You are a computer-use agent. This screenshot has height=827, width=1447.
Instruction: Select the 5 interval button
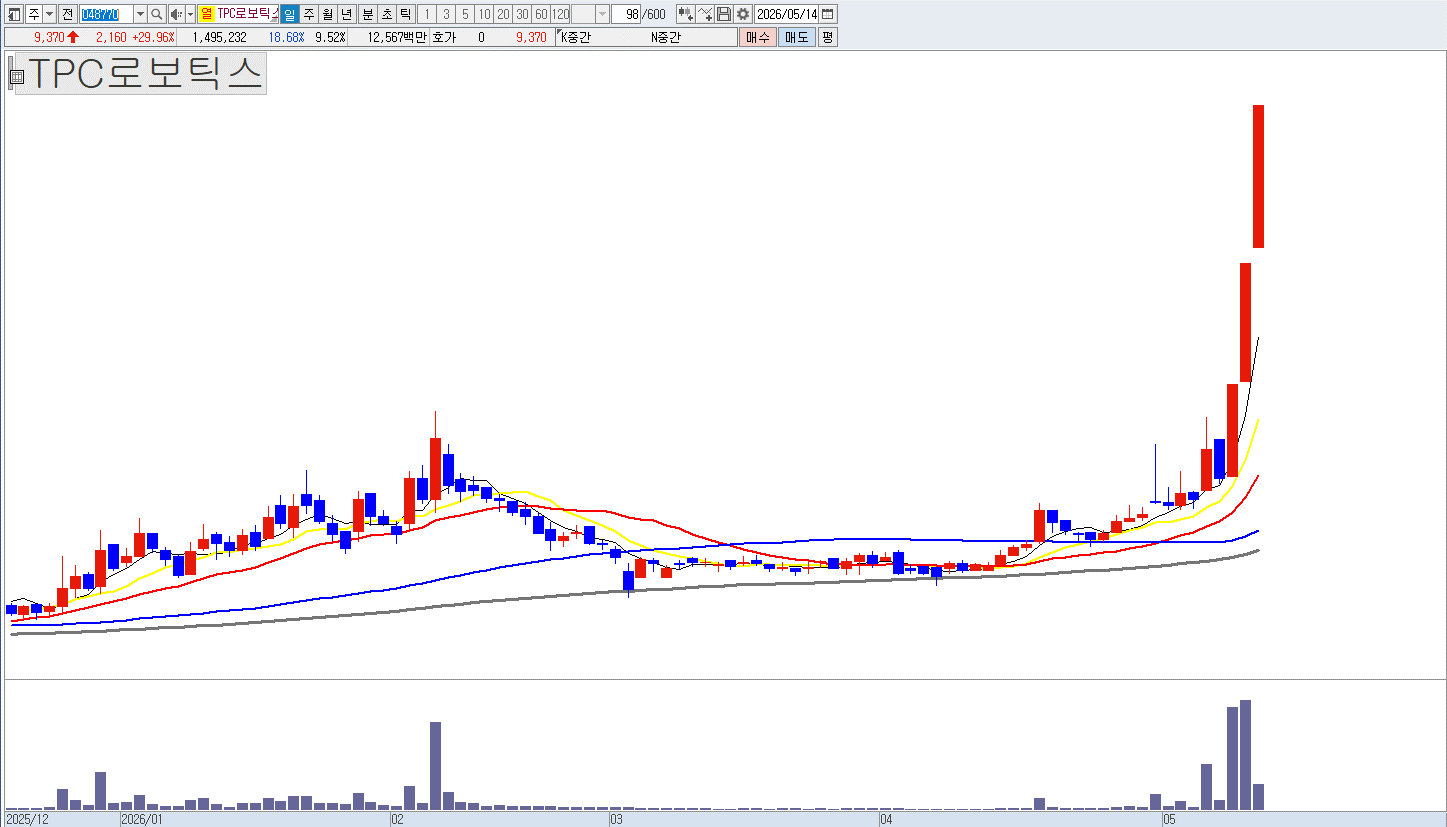tap(465, 14)
